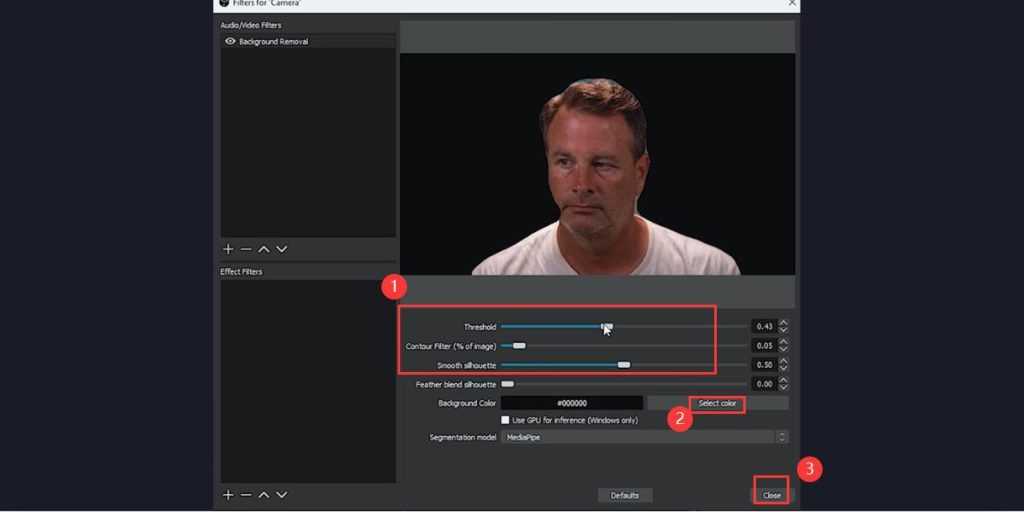The image size is (1024, 512).
Task: Decrease Smooth silhouette value with down stepper arrow
Action: click(x=783, y=369)
